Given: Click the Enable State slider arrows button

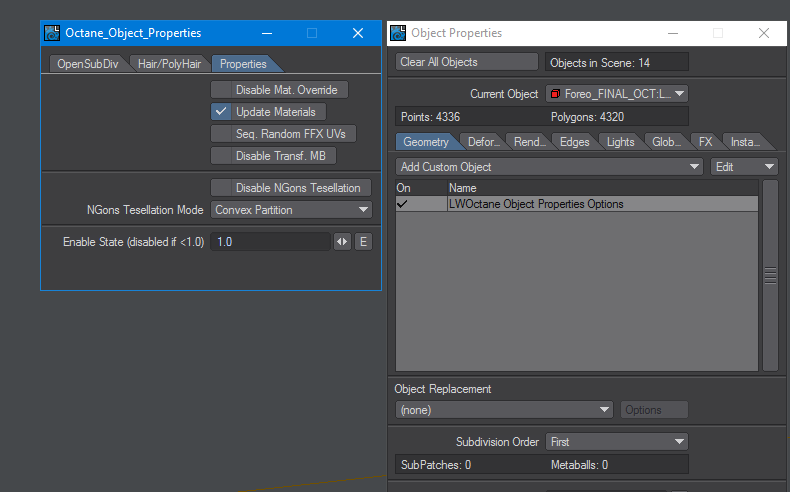Looking at the screenshot, I should pos(342,242).
